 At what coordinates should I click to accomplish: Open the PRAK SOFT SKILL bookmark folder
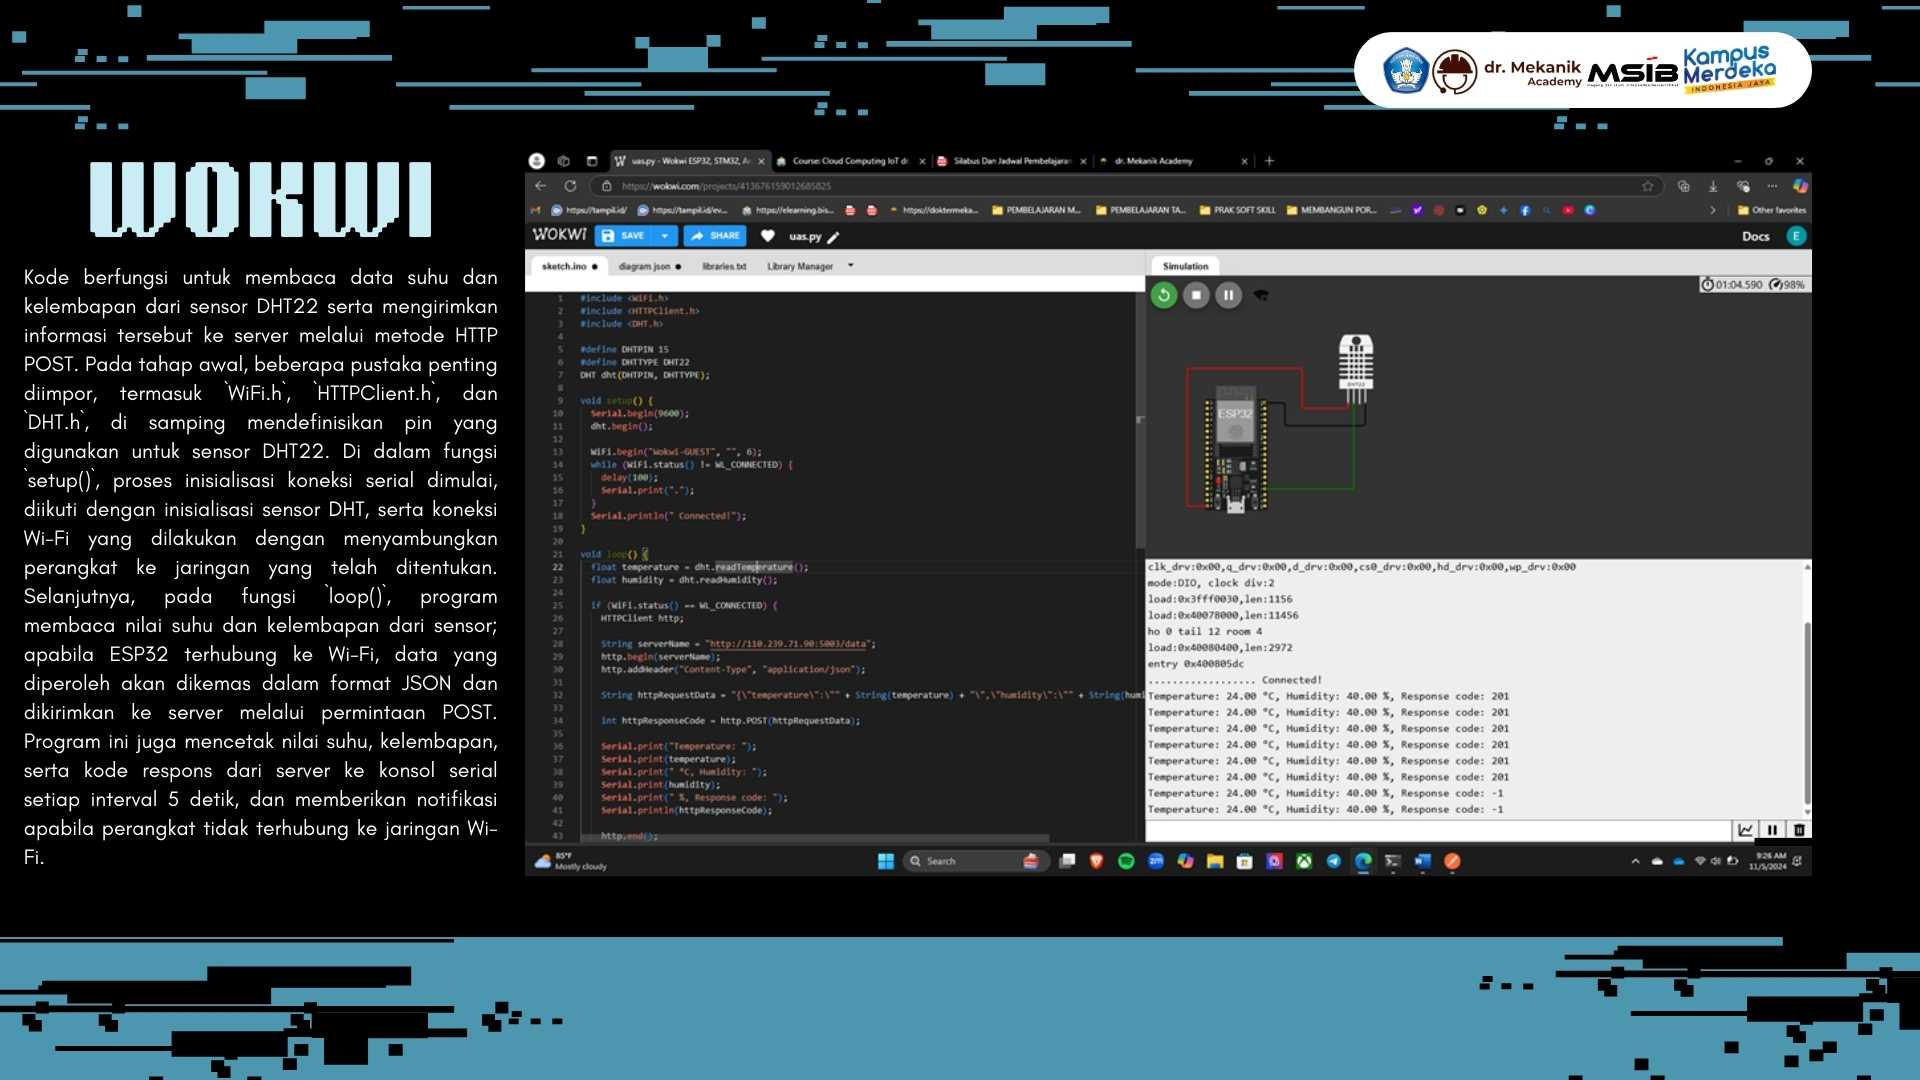(x=1237, y=210)
